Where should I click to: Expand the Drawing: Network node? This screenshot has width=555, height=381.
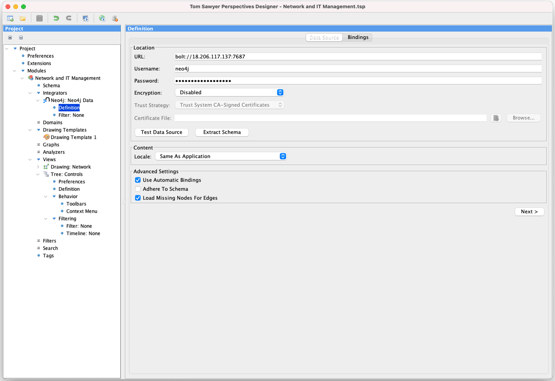point(38,167)
